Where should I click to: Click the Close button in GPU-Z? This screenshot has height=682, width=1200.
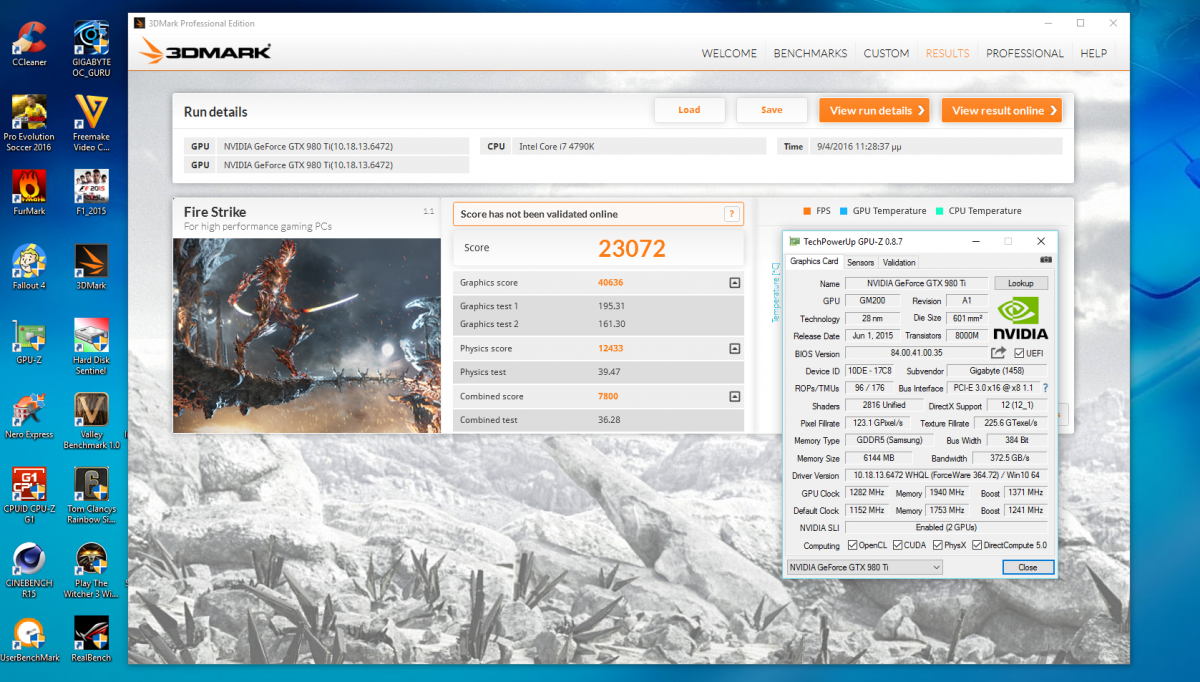click(1028, 567)
